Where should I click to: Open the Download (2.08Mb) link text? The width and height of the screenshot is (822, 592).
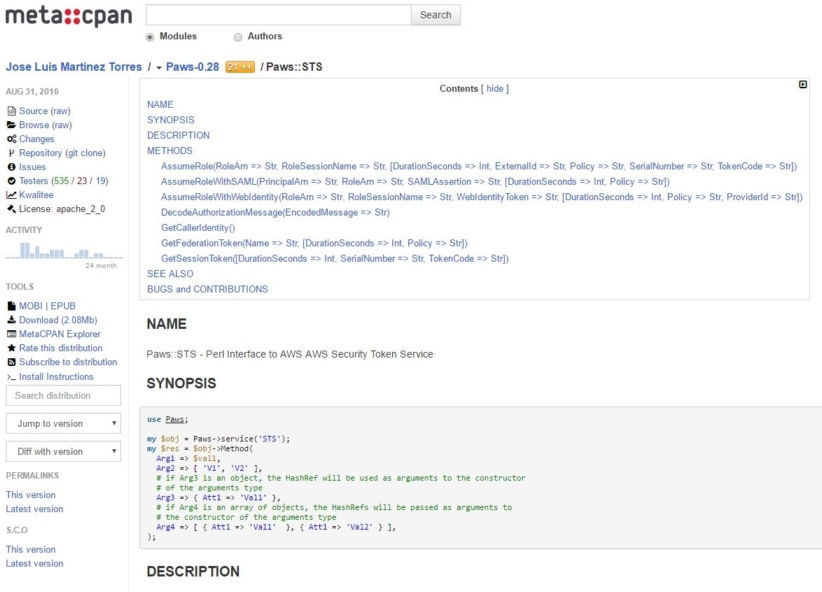click(x=58, y=320)
